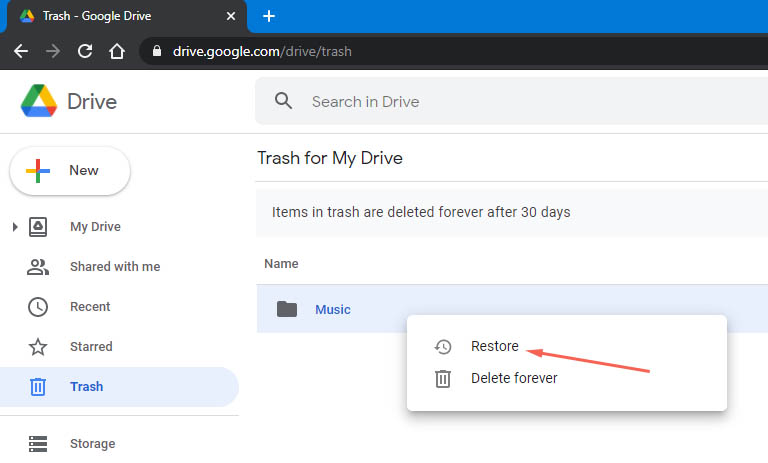This screenshot has height=463, width=768.
Task: Click the Trash for My Drive heading
Action: [330, 158]
